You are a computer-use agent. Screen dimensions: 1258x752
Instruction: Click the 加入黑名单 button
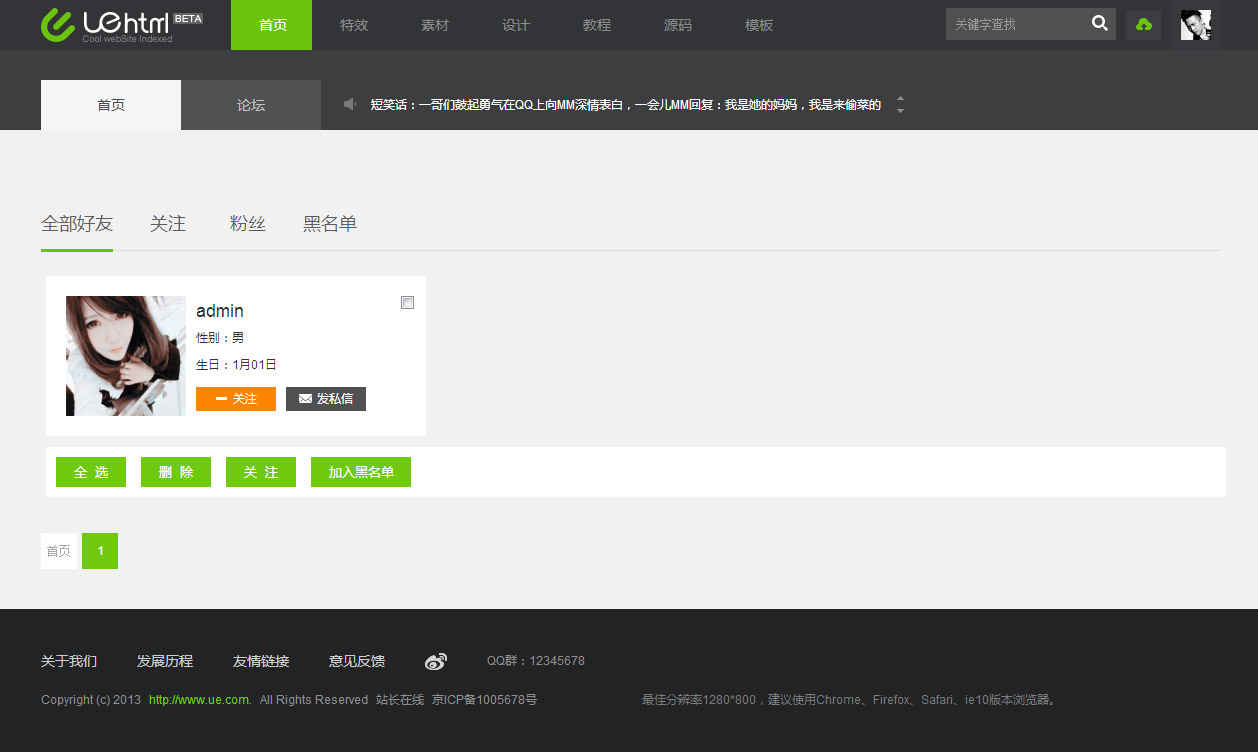pos(361,472)
